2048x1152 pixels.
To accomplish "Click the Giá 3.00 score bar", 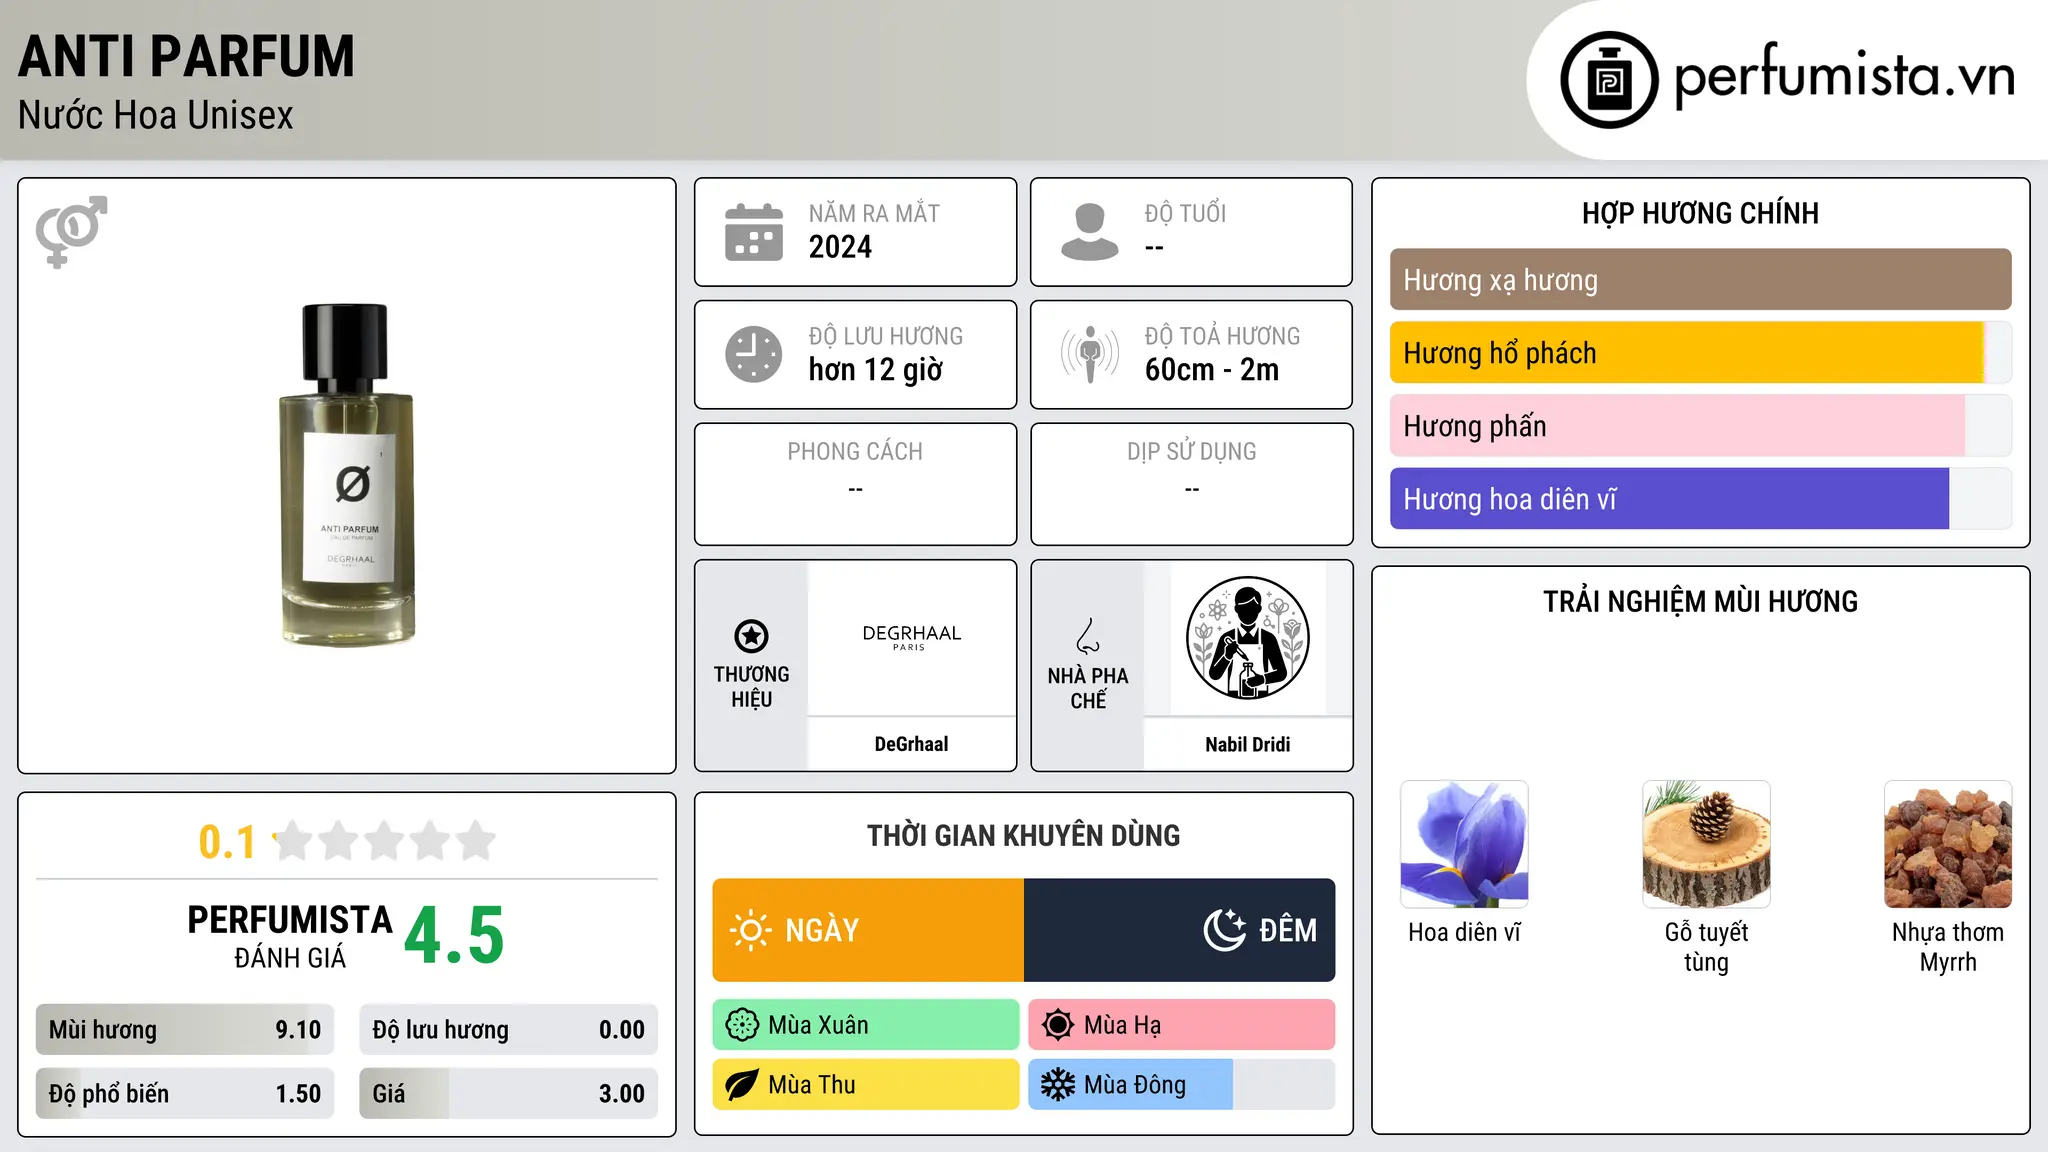I will point(508,1094).
